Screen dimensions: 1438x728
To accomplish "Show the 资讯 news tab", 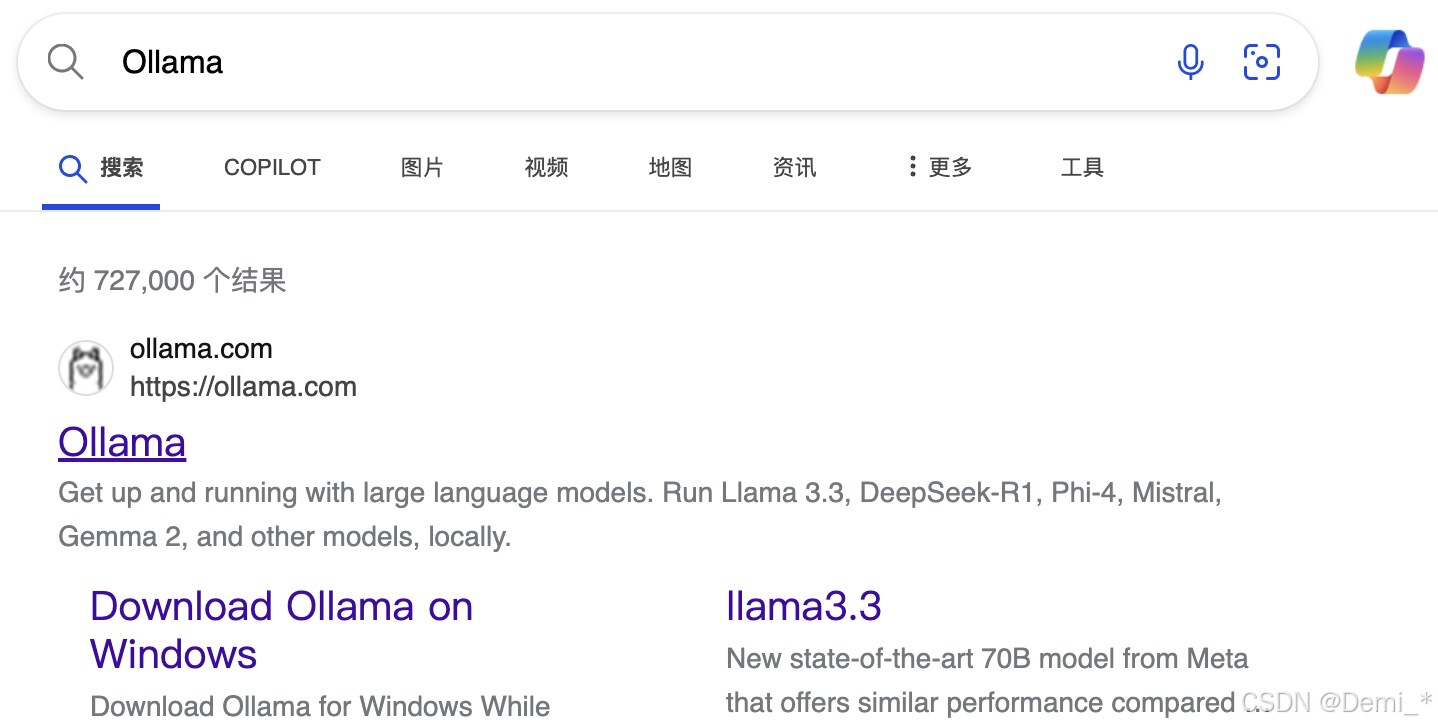I will tap(794, 168).
